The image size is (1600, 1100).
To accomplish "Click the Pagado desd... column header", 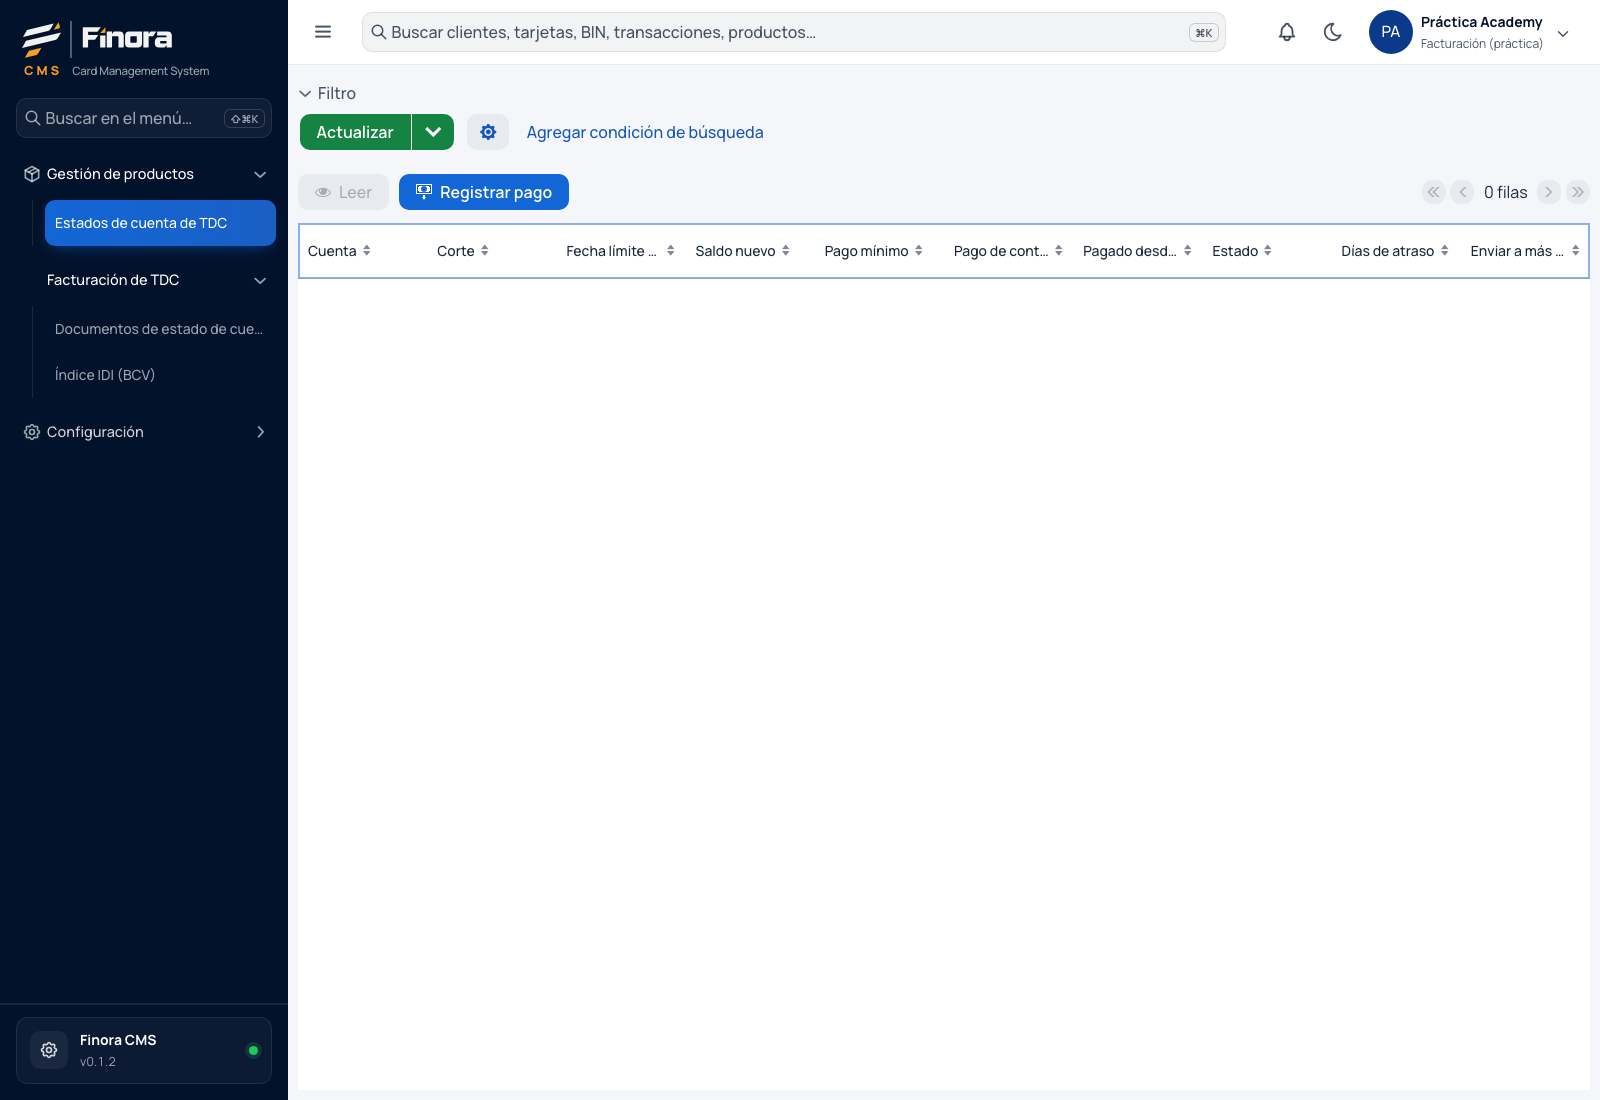I will point(1138,251).
